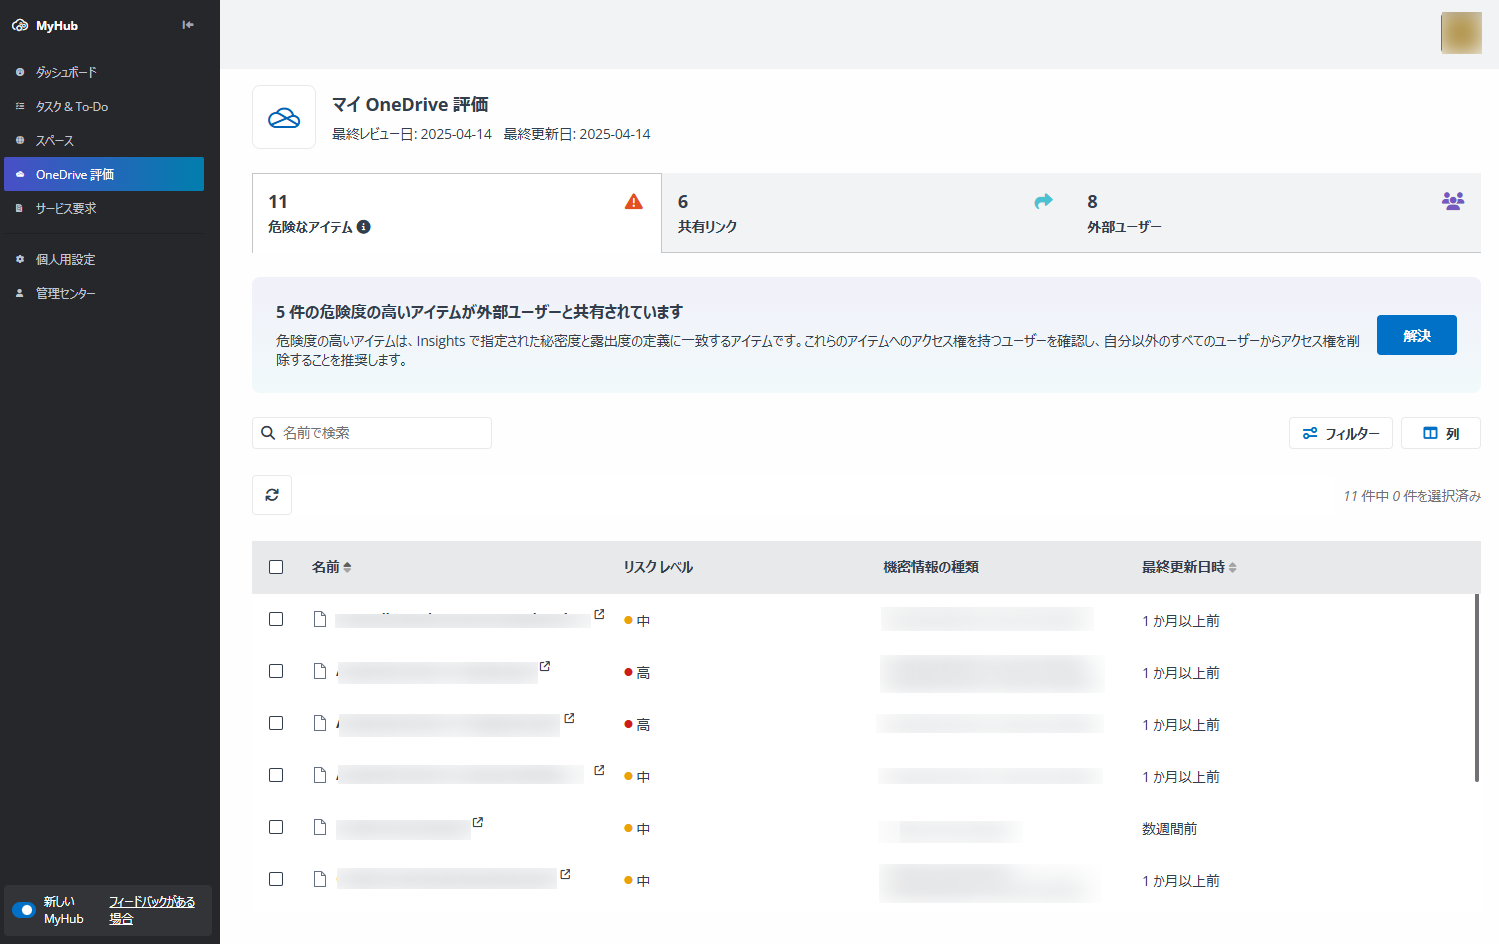Click the table's vertical scrollbar
1499x944 pixels.
[x=1477, y=688]
